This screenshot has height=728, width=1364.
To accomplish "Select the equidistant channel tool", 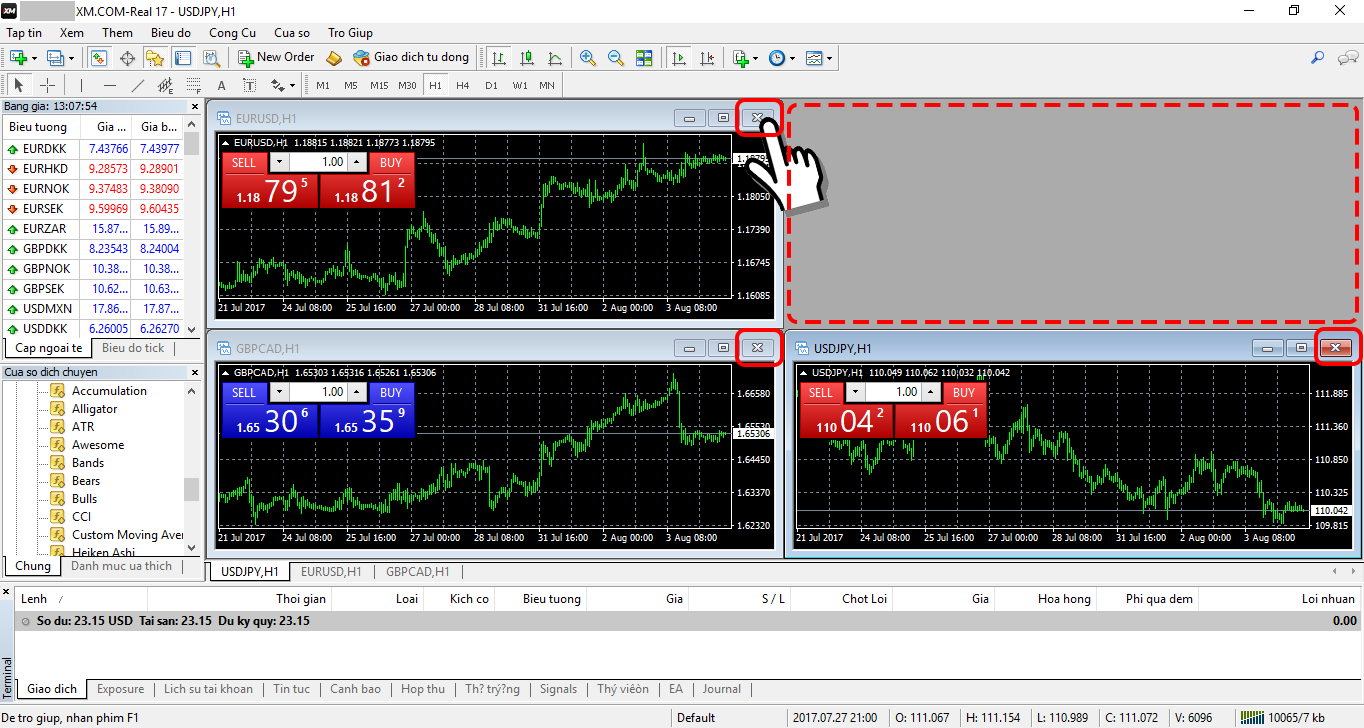I will [x=166, y=85].
